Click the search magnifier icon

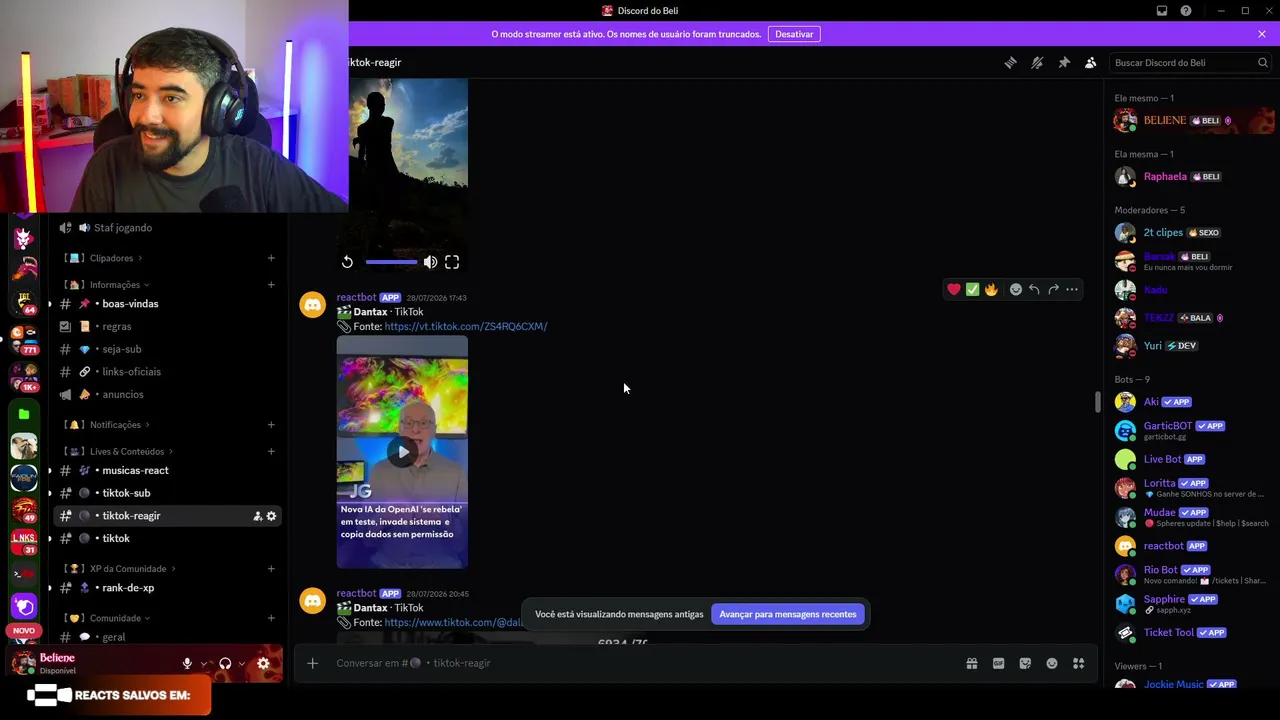1263,63
